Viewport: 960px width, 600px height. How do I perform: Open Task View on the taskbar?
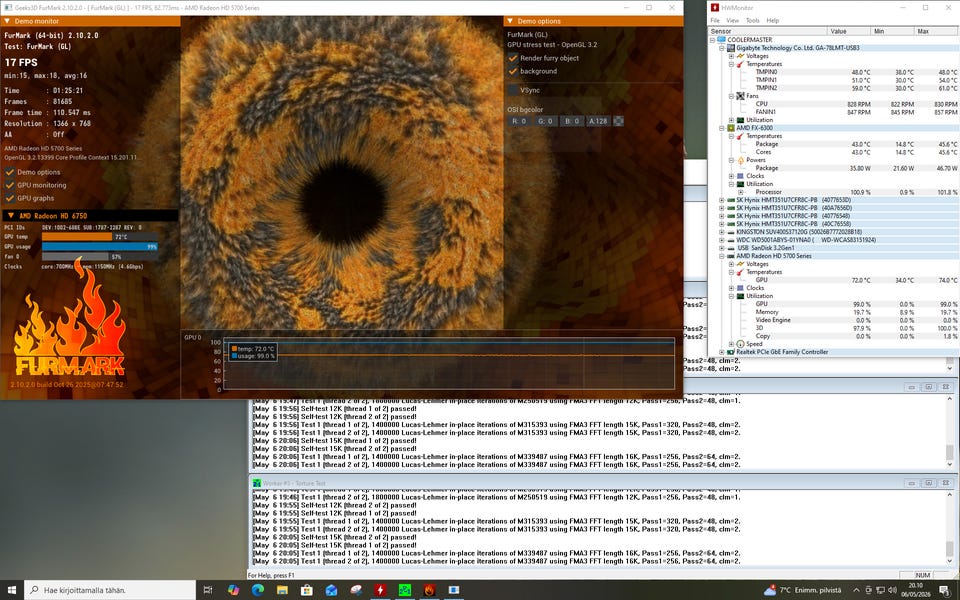pos(208,590)
